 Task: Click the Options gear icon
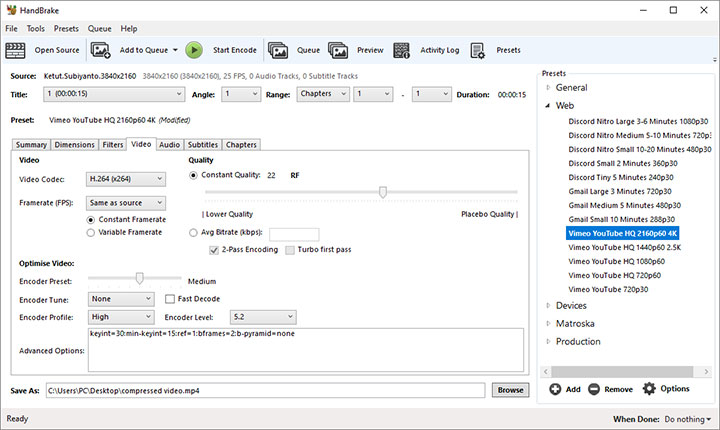tap(650, 389)
